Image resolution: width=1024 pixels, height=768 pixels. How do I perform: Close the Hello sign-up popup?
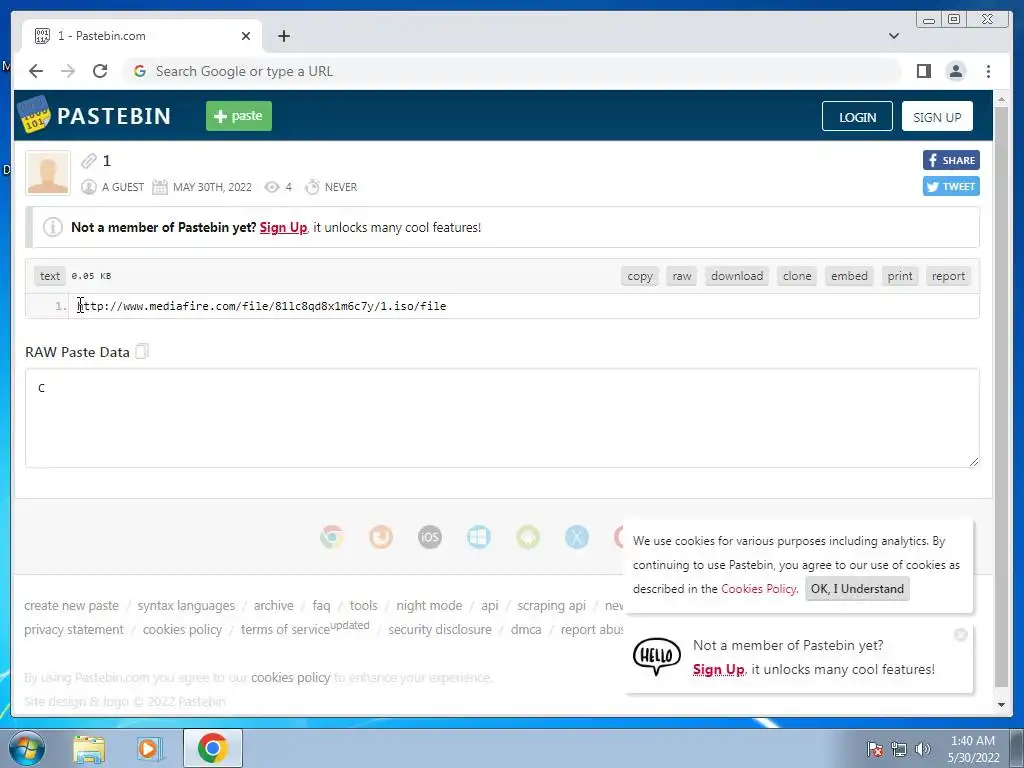960,634
